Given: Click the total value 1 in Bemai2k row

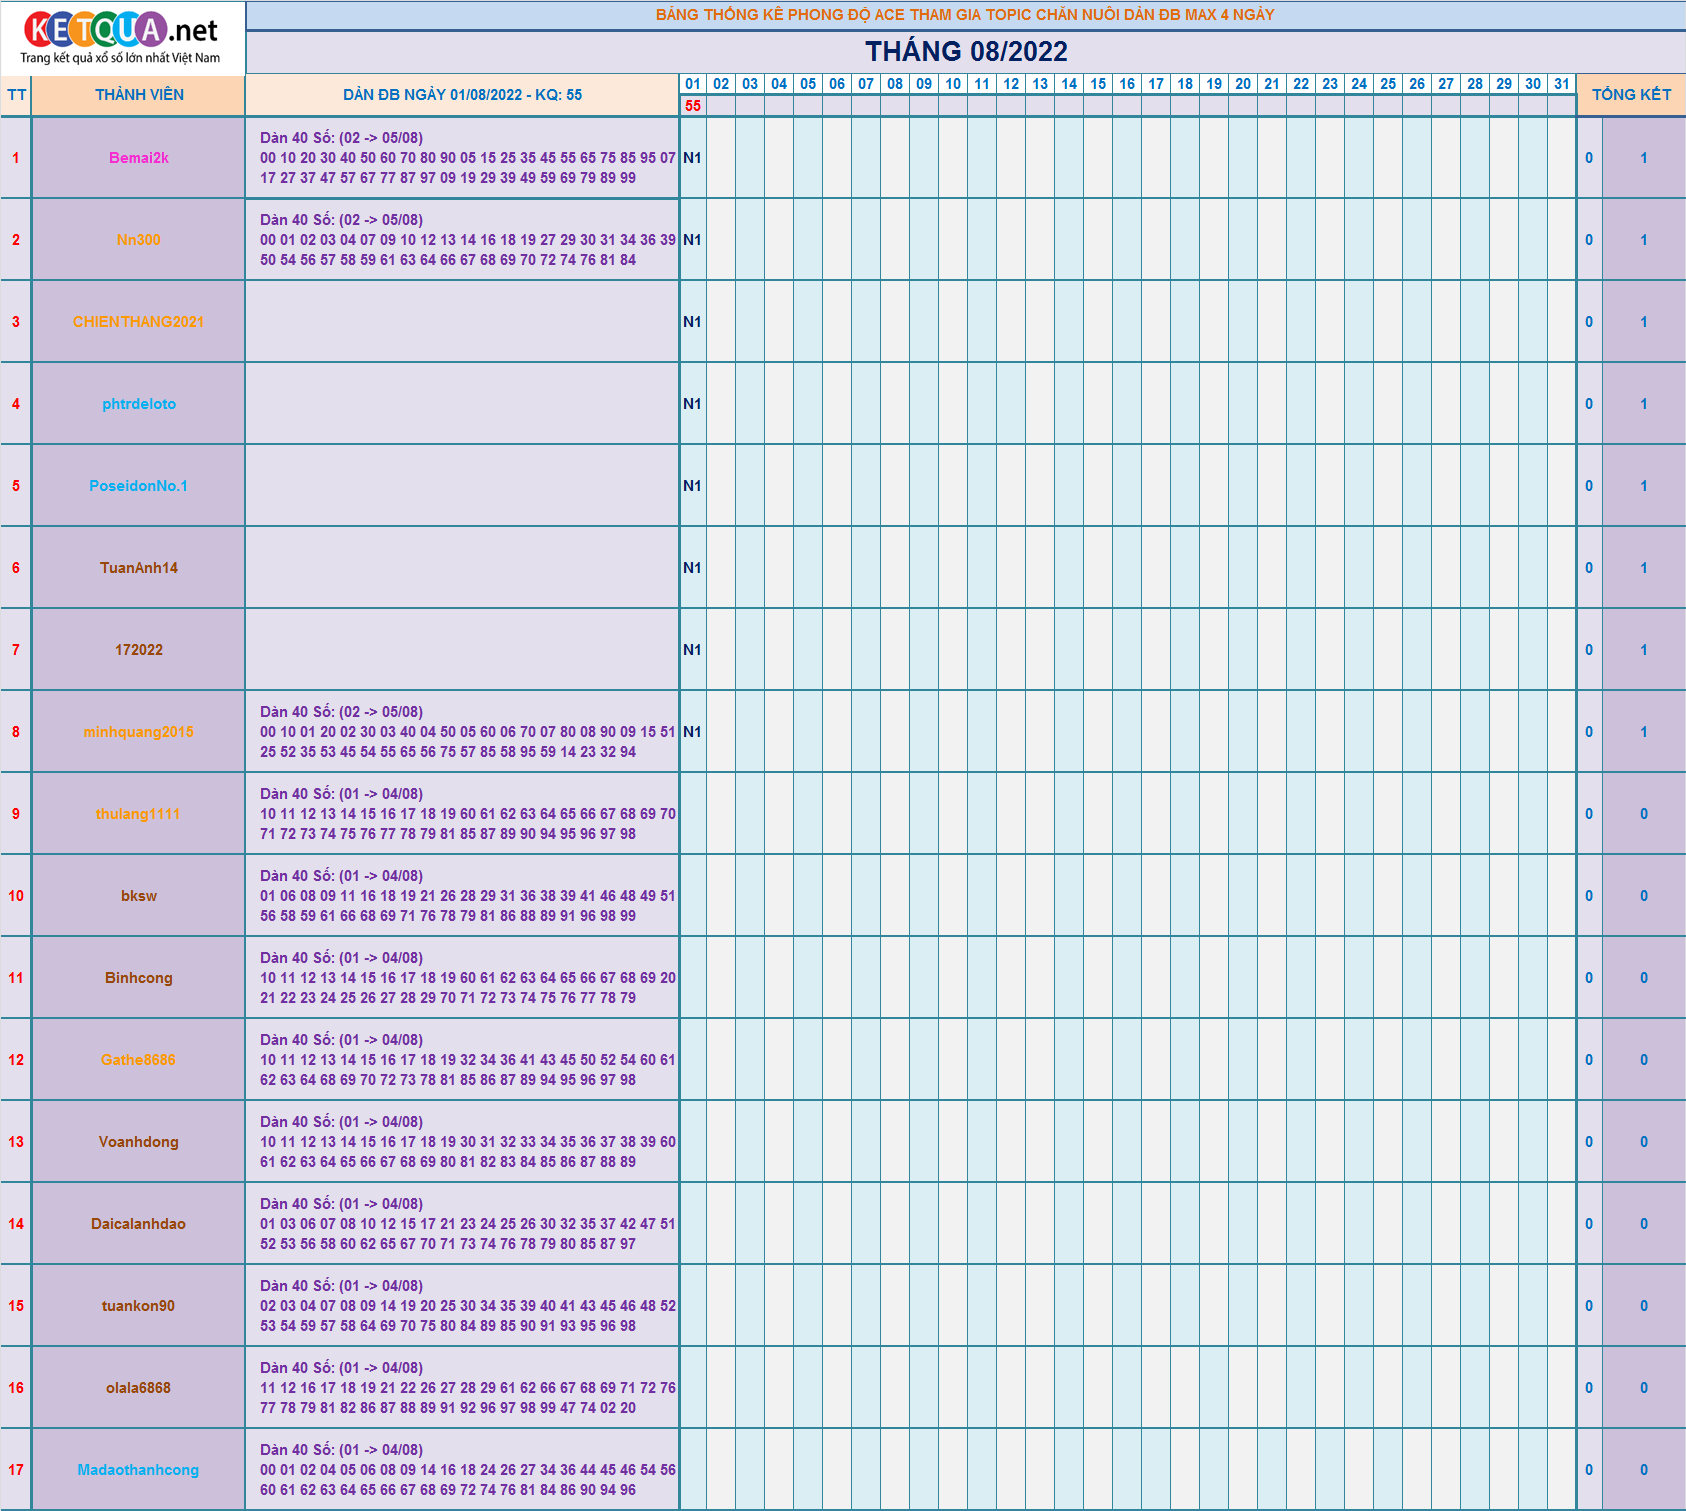Looking at the screenshot, I should 1644,158.
